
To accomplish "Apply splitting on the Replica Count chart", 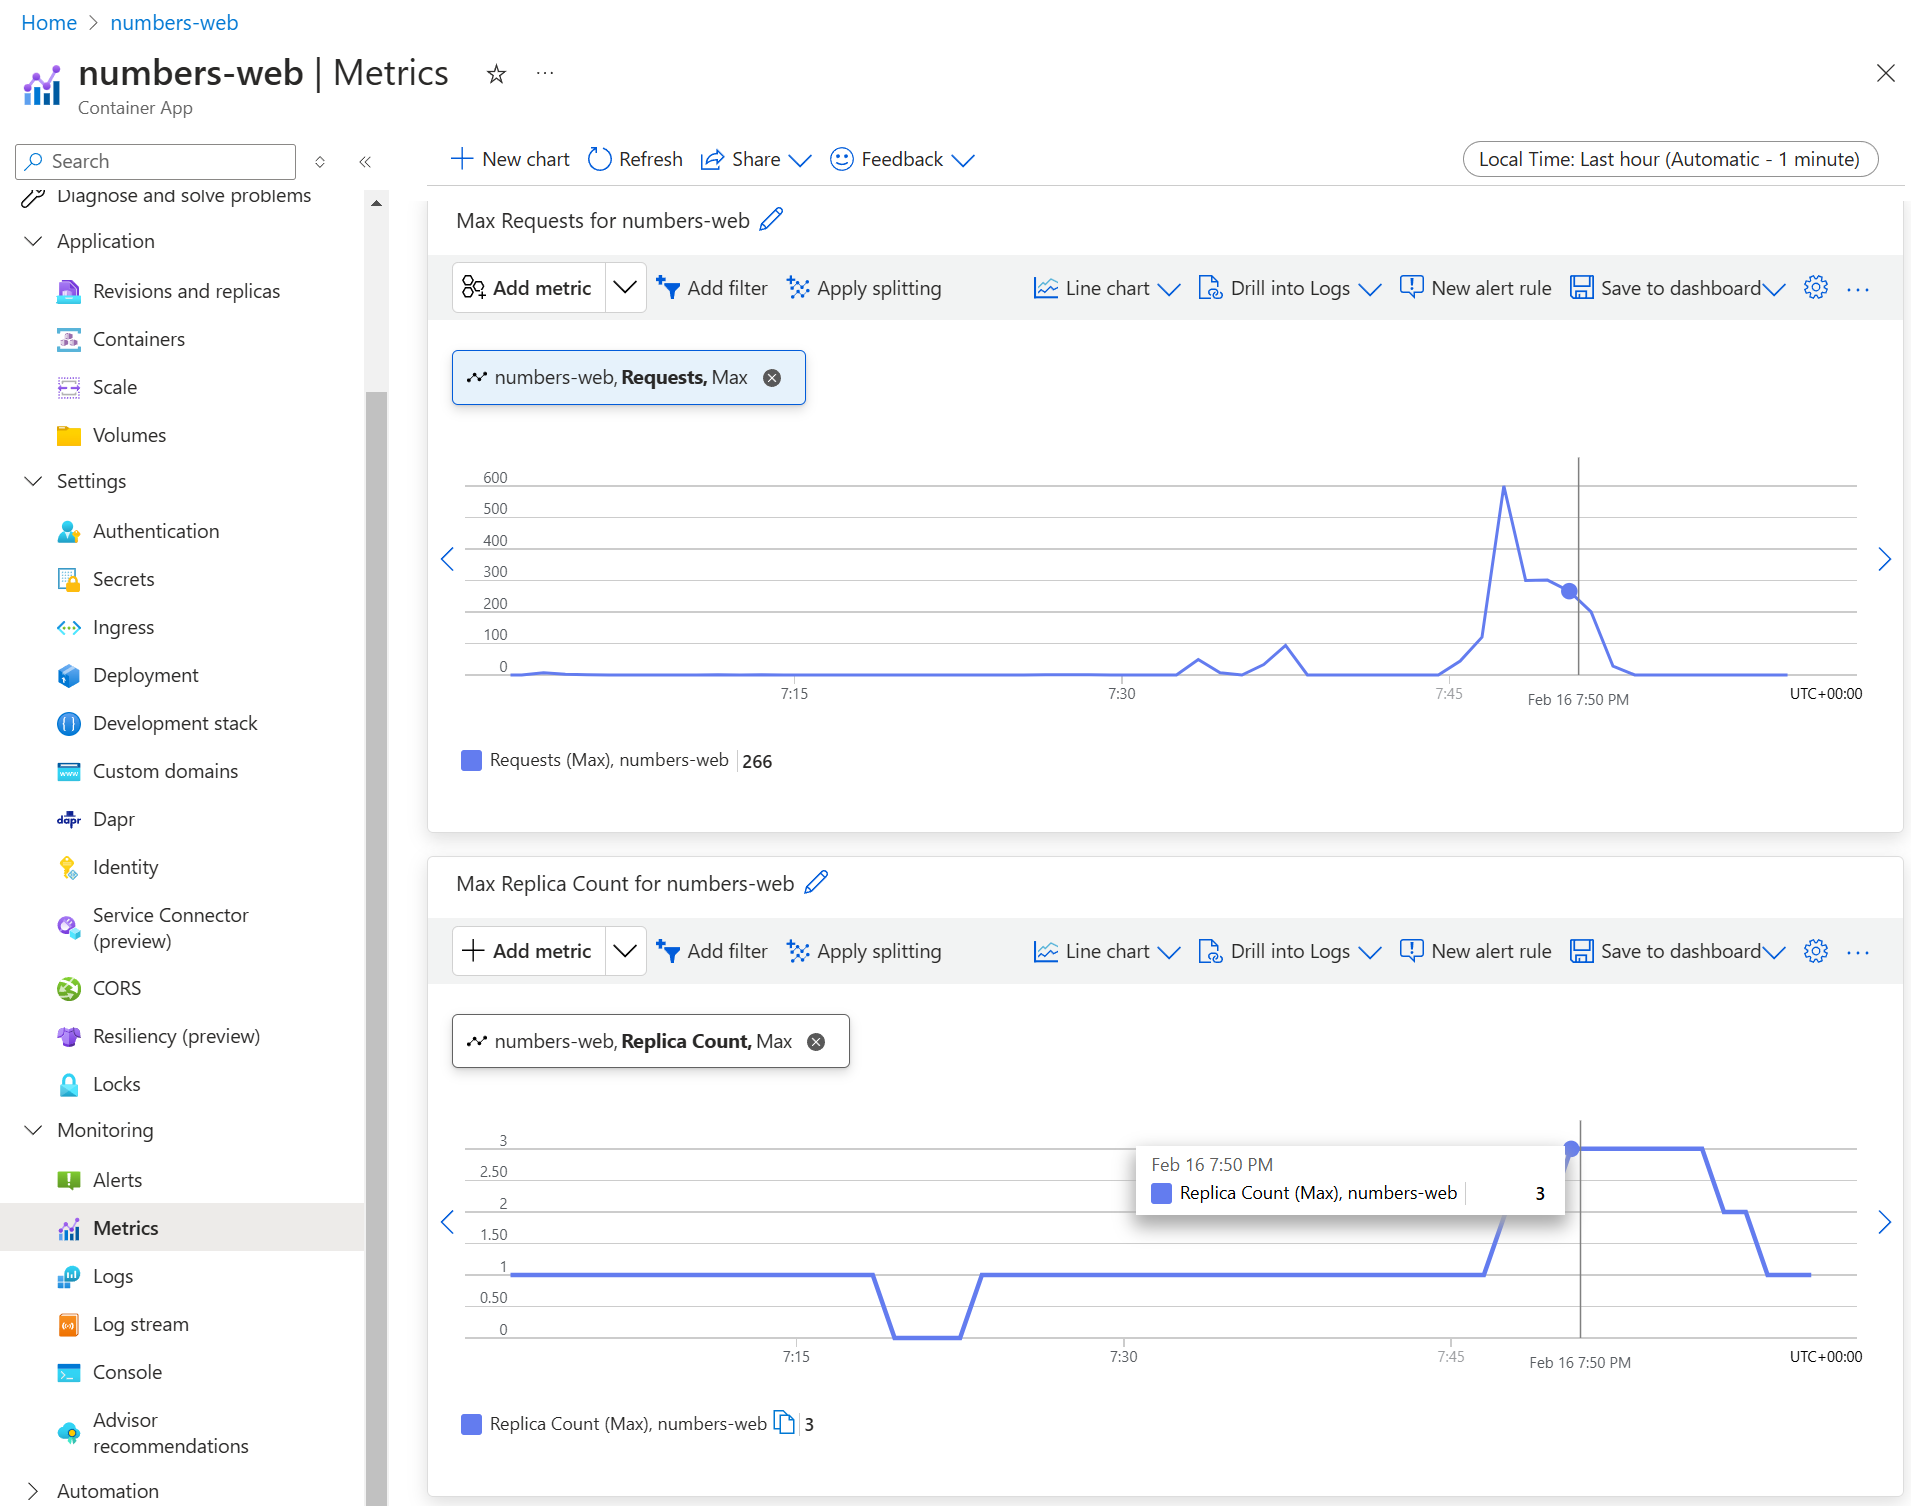I will [x=864, y=951].
